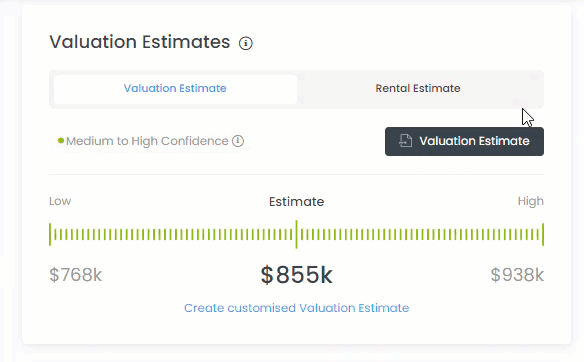The image size is (584, 362).
Task: Click the Low label above the range bar
Action: (x=60, y=201)
